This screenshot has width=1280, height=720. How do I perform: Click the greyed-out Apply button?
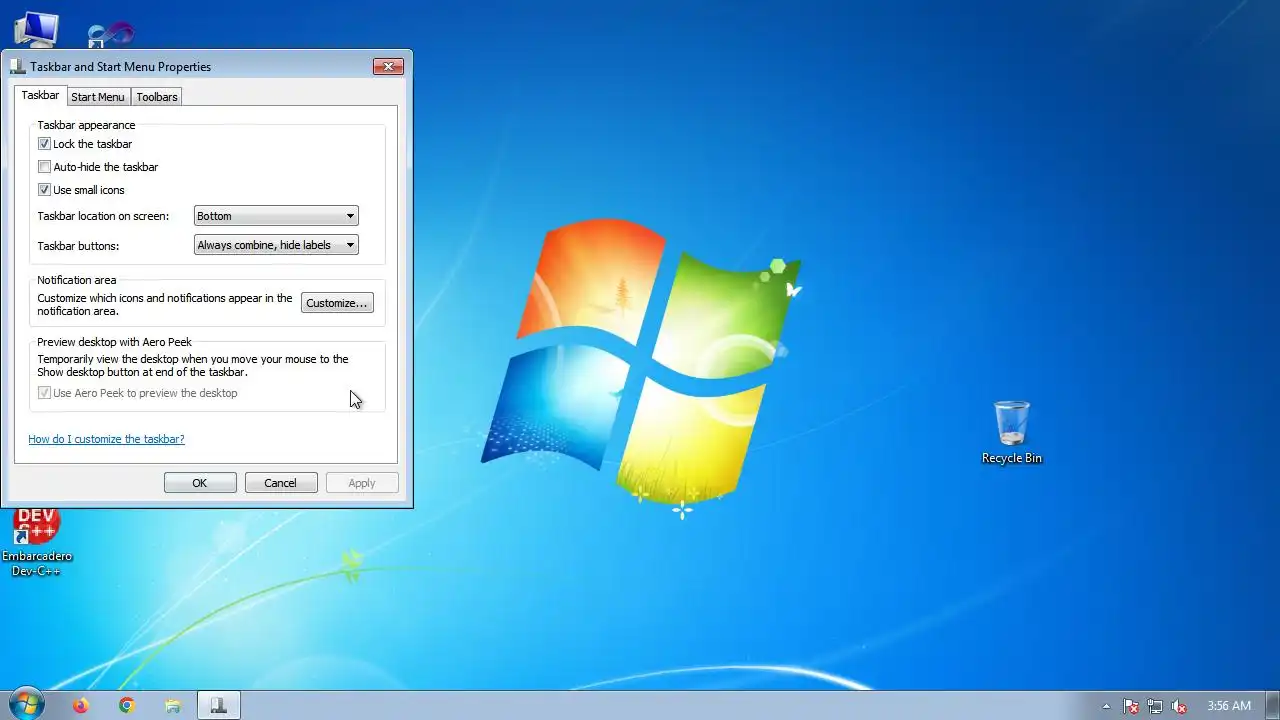coord(362,483)
